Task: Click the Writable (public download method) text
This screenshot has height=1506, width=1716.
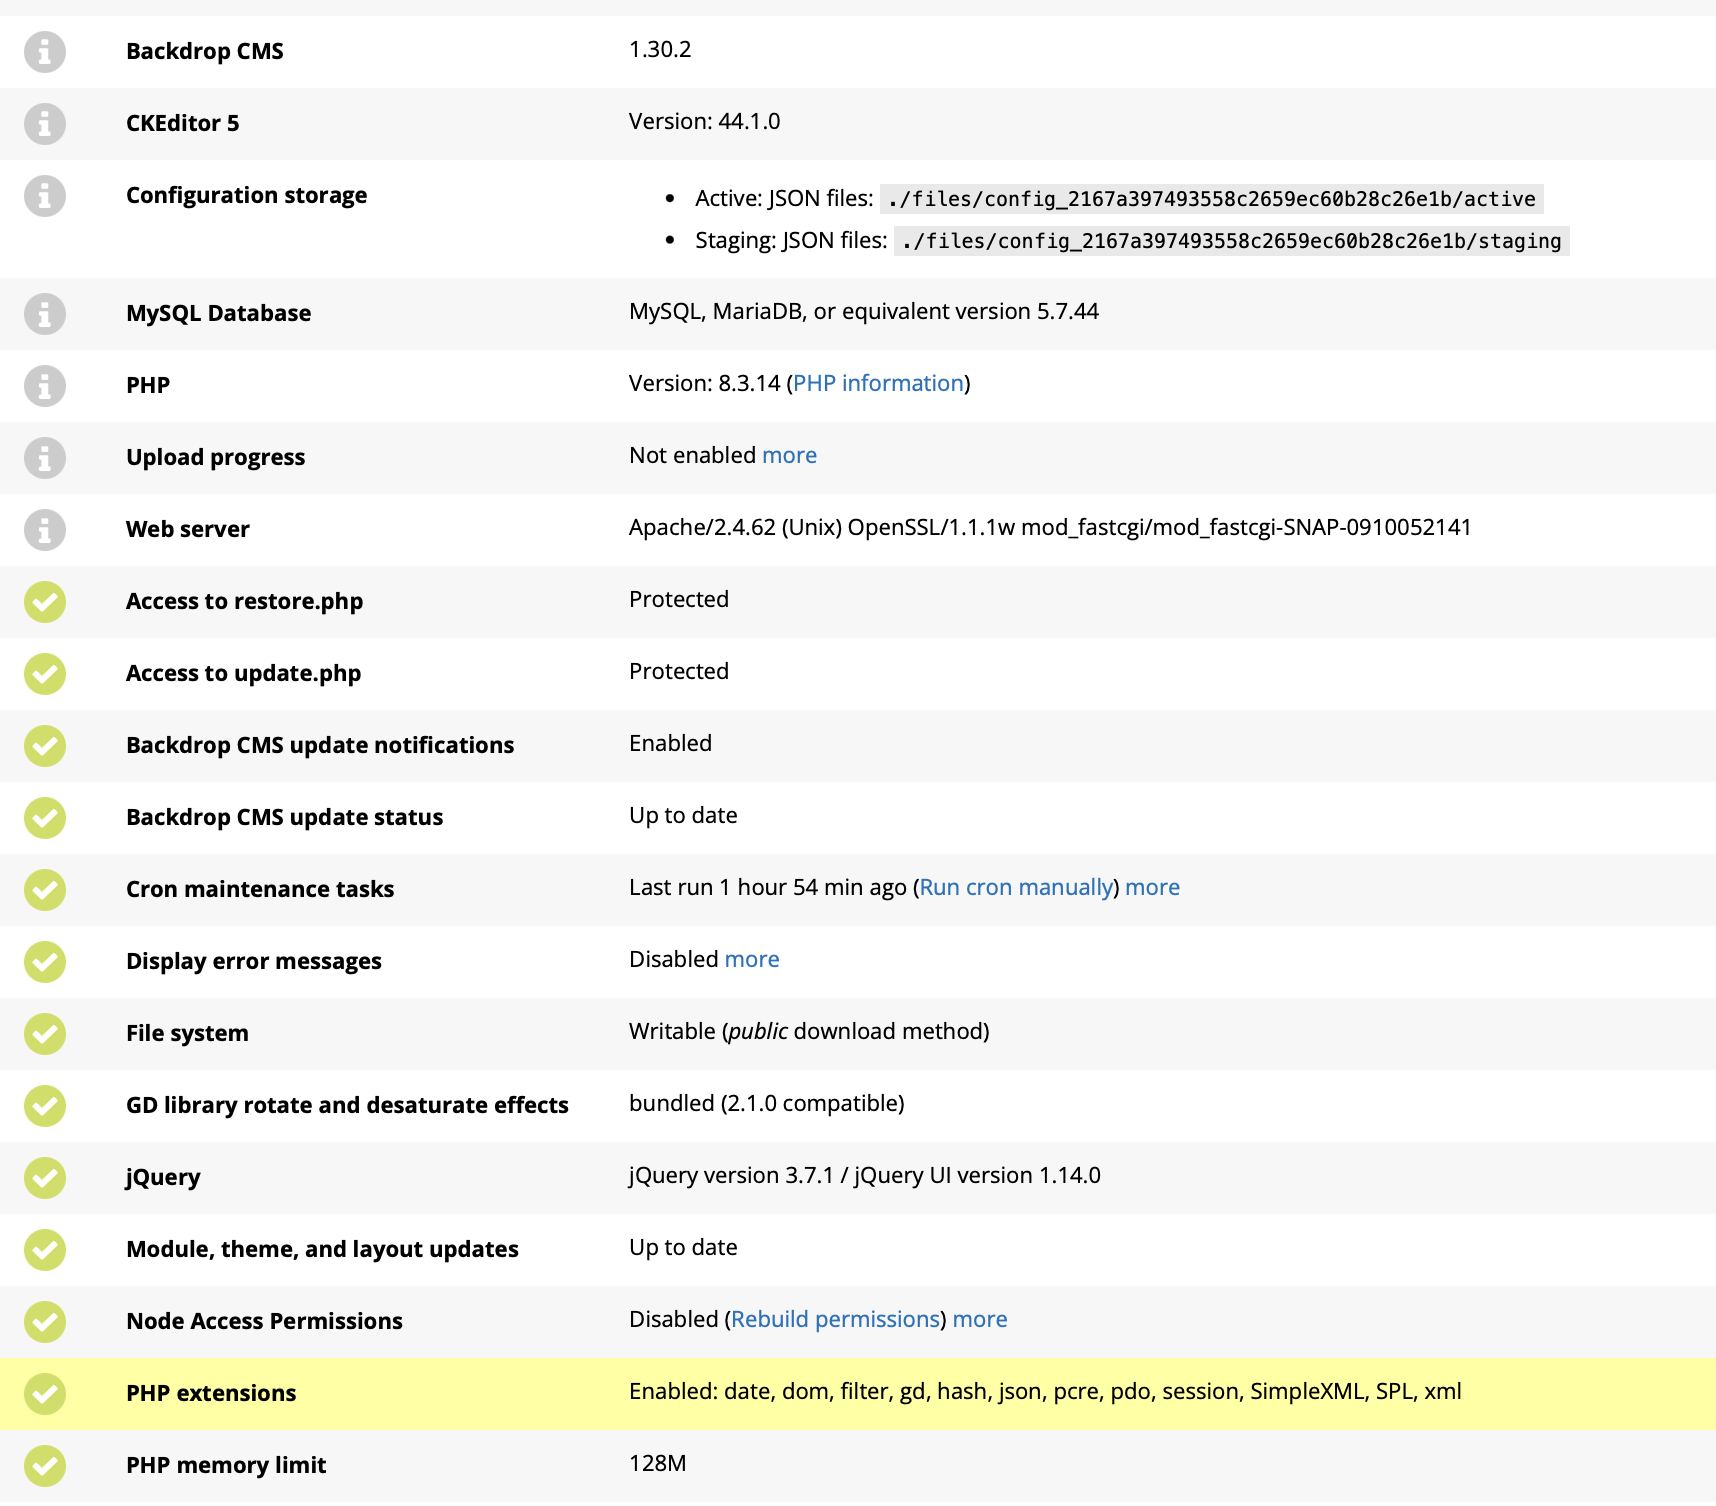Action: (809, 1032)
